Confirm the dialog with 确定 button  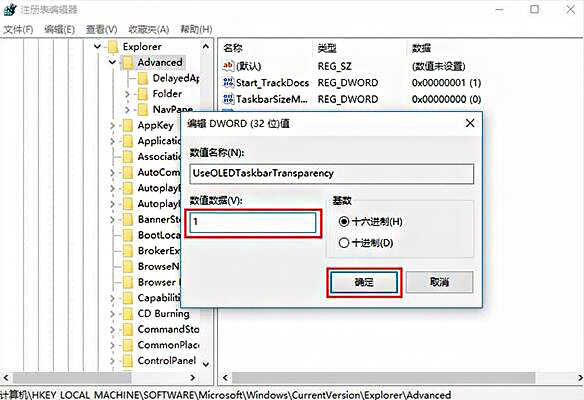coord(364,282)
